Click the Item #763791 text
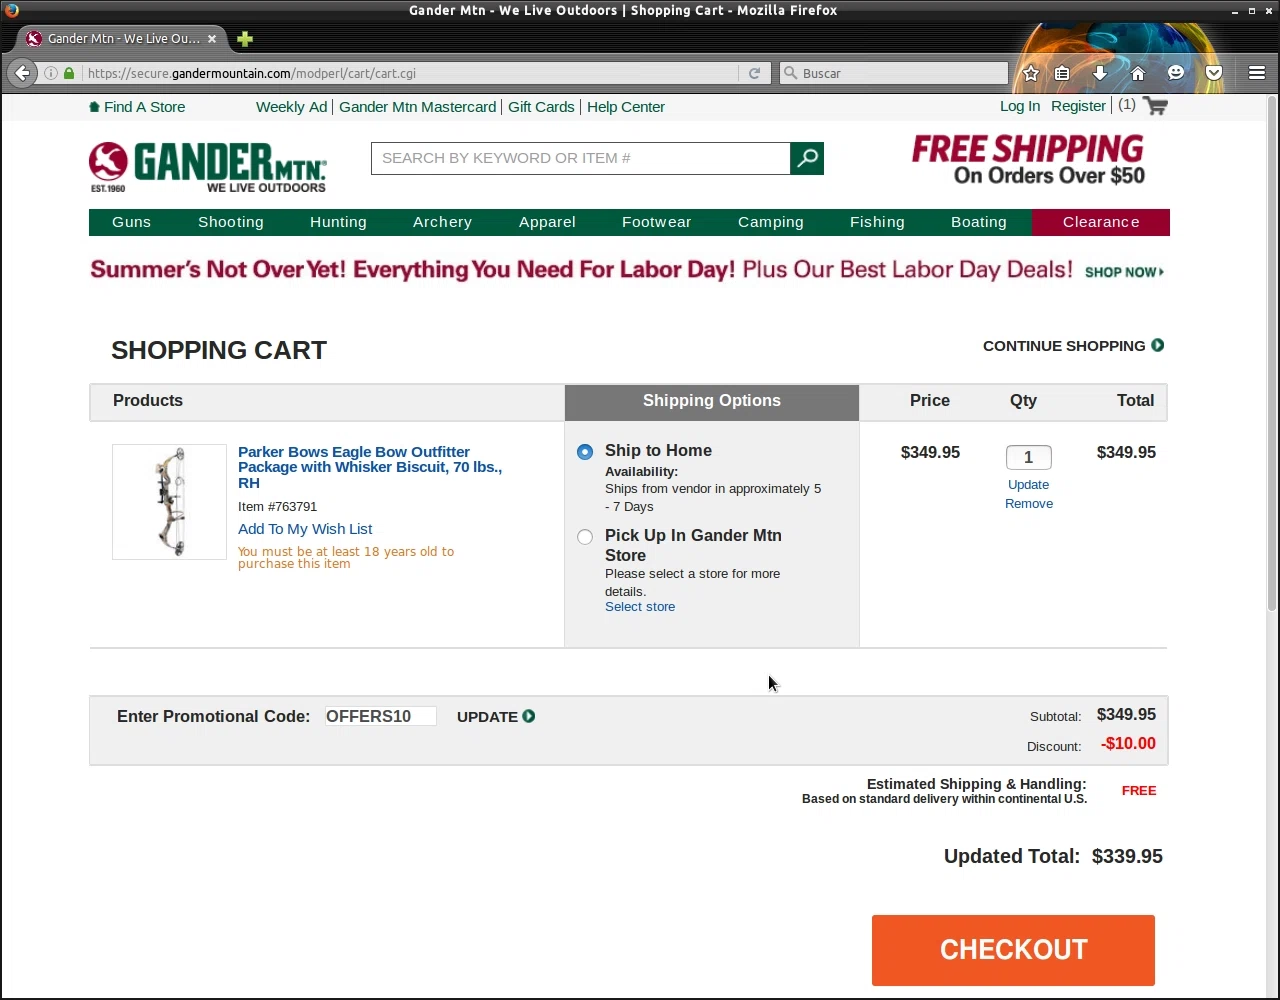This screenshot has height=1000, width=1280. [277, 507]
